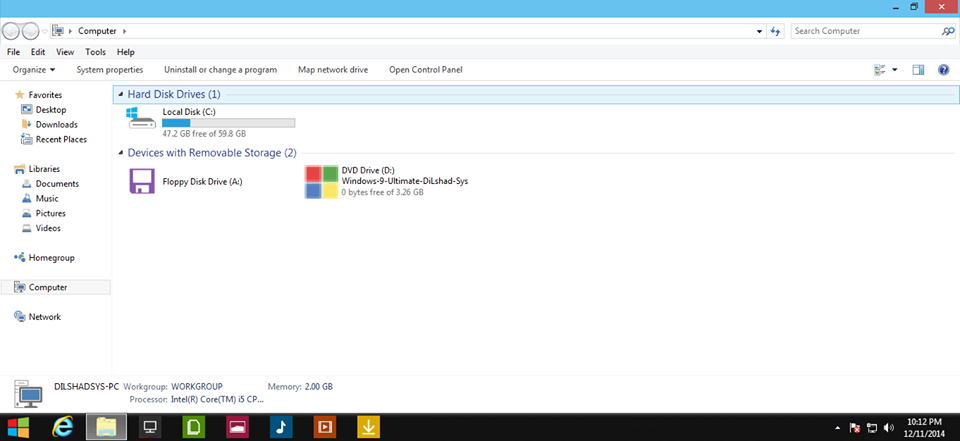Open the yellow downloads app on the taskbar
Screen dimensions: 960x441
(369, 426)
